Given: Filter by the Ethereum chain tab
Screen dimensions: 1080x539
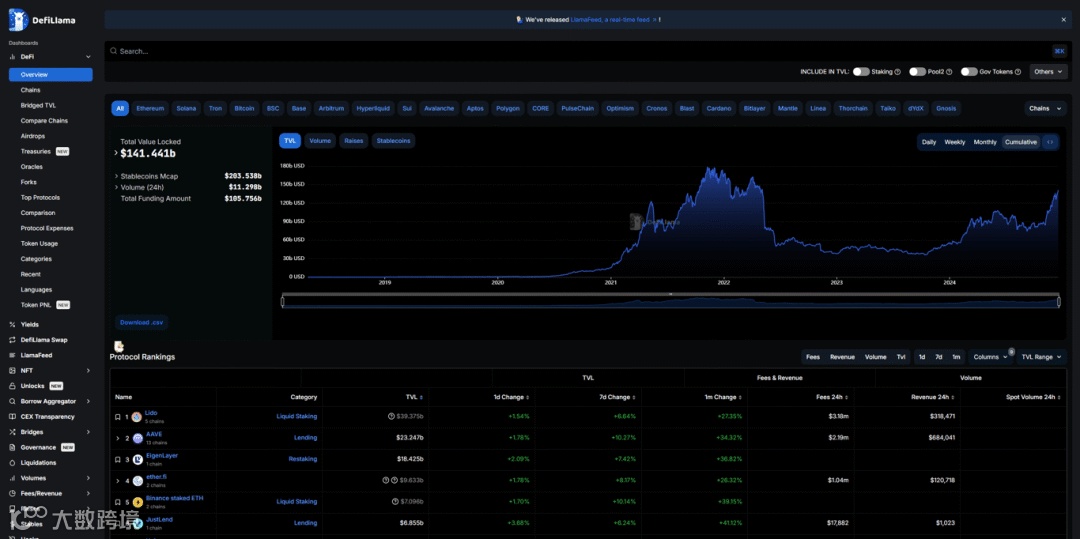Looking at the screenshot, I should [x=150, y=108].
